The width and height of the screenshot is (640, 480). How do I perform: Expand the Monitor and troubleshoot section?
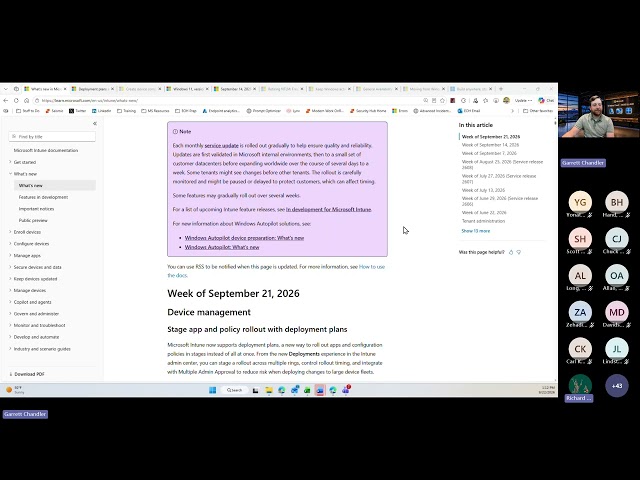[37, 325]
